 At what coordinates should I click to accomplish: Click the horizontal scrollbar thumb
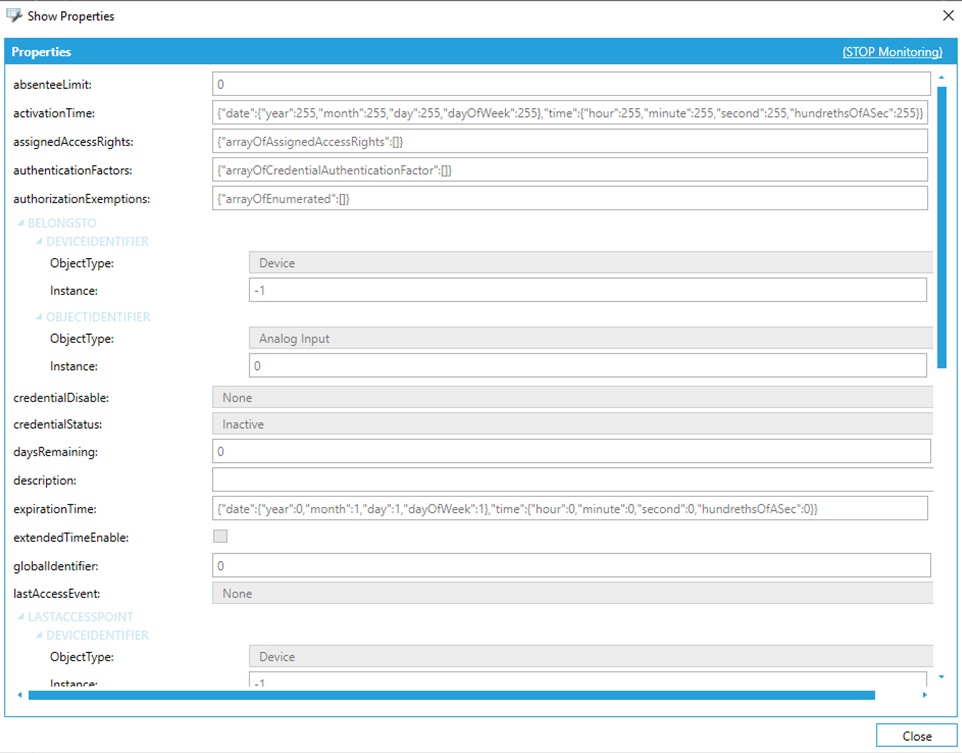[x=450, y=695]
